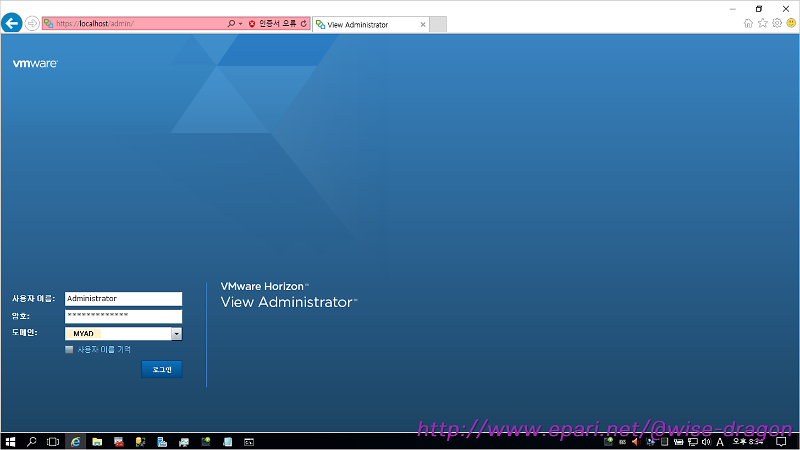The width and height of the screenshot is (800, 450).
Task: Restore down the browser window
Action: (759, 9)
